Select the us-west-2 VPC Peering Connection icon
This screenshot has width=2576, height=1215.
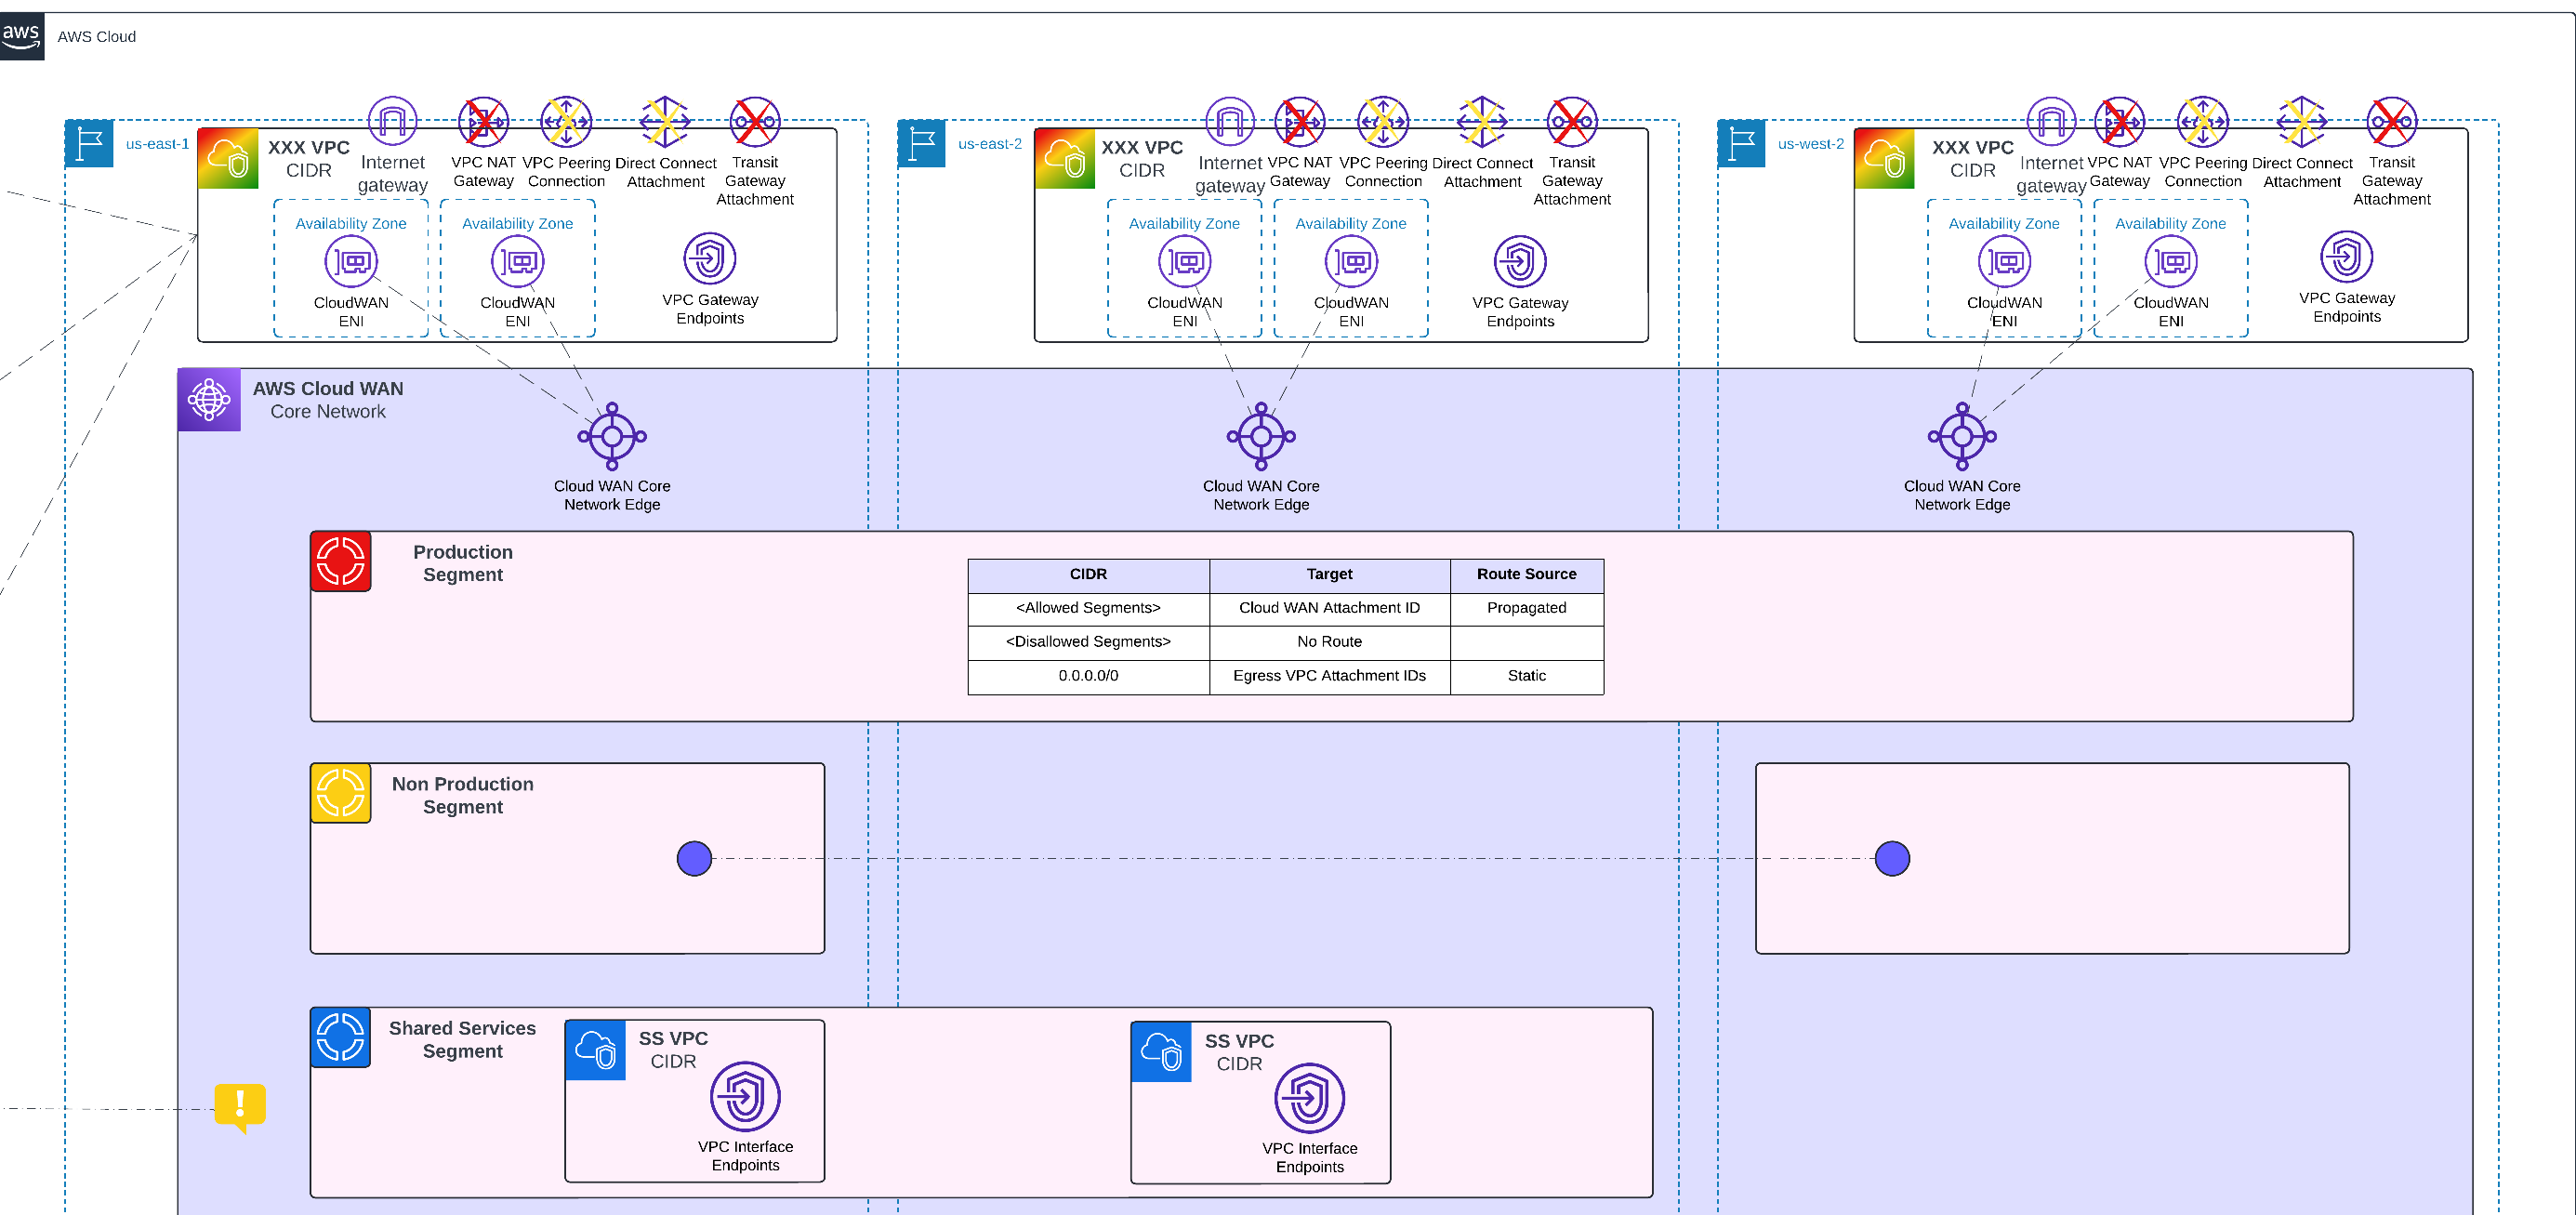tap(2203, 122)
